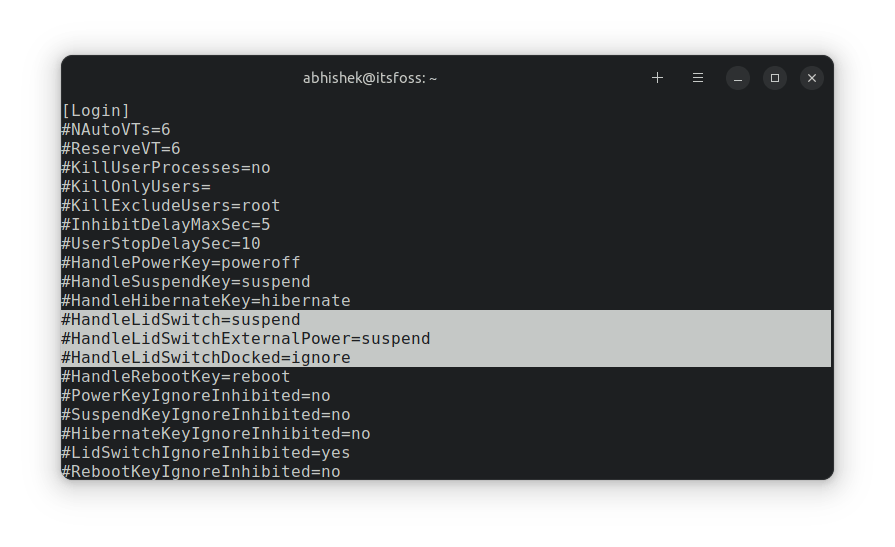The image size is (895, 547).
Task: Open a new terminal tab with plus icon
Action: click(657, 78)
